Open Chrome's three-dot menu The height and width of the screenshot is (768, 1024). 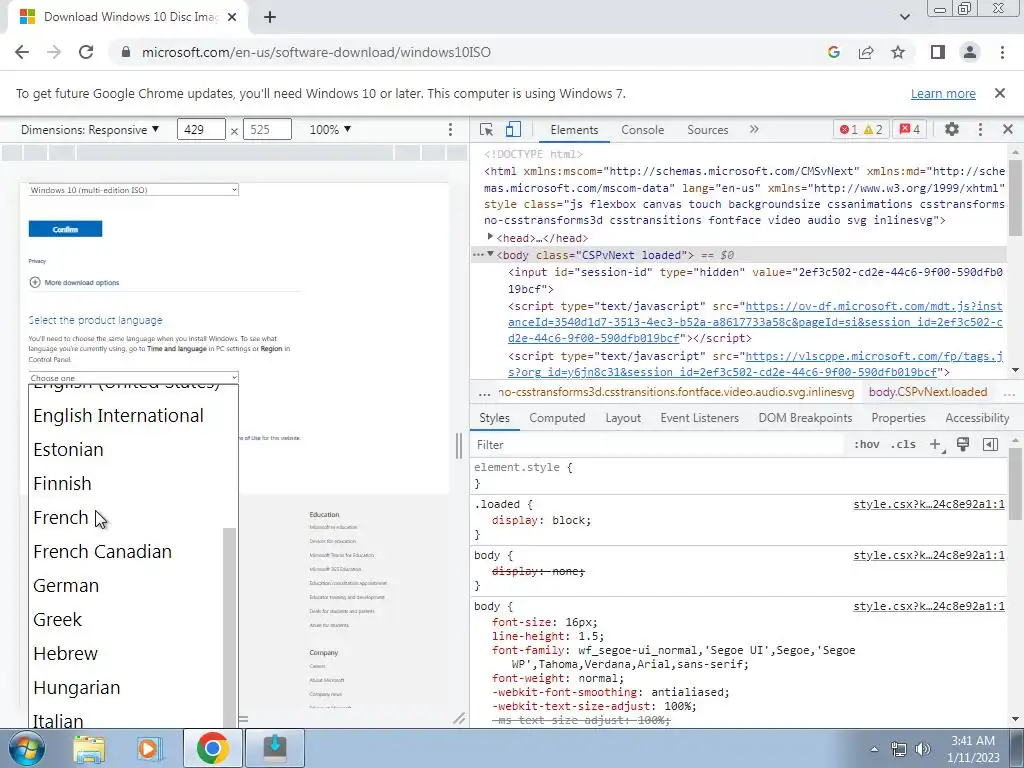(1002, 52)
